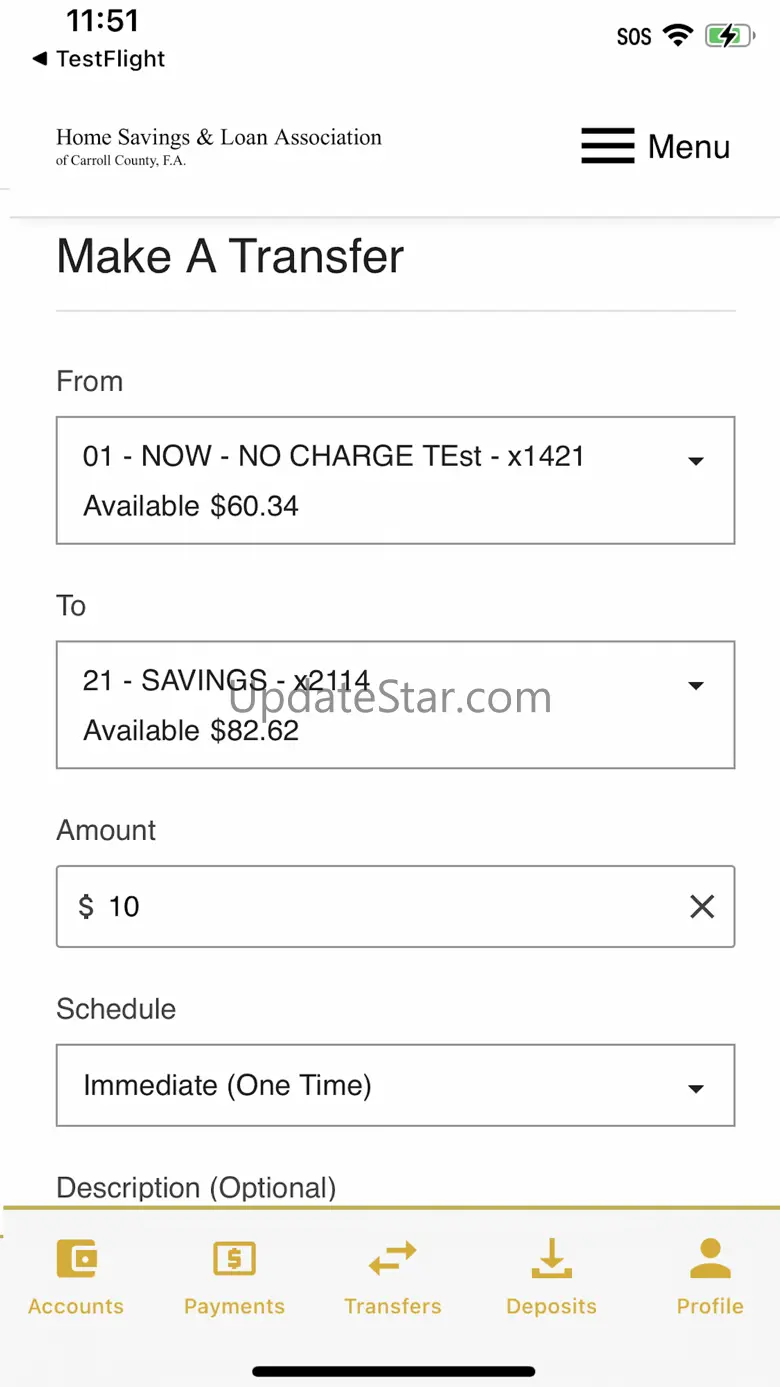Return to TestFlight via back arrow
Image resolution: width=780 pixels, height=1387 pixels.
point(40,59)
